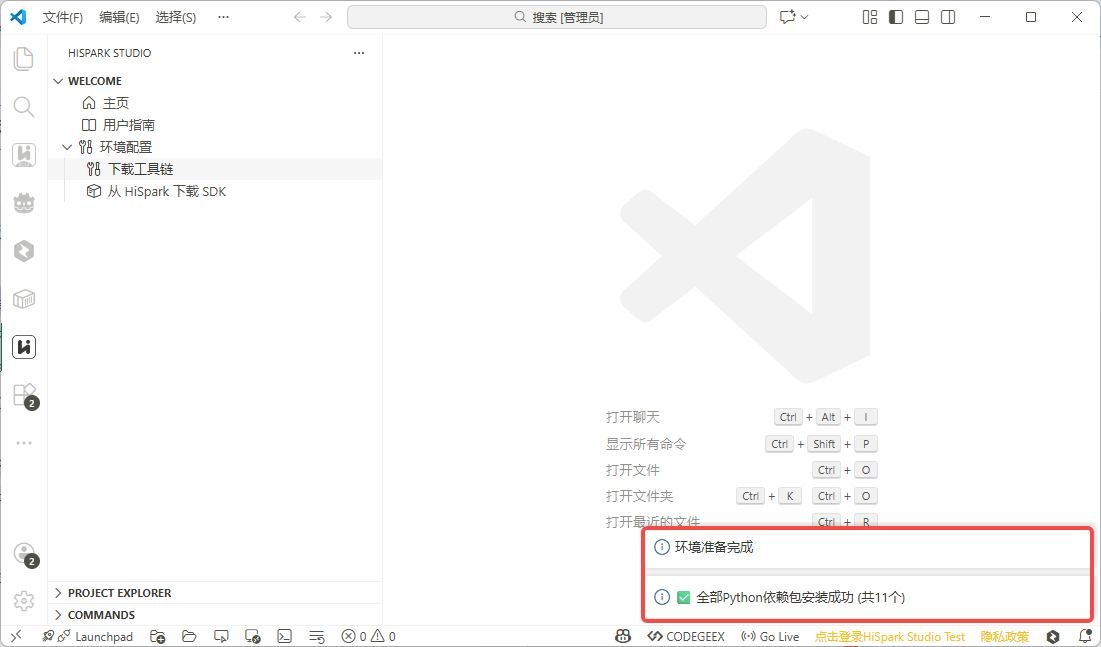Click the terminal icon in status bar
This screenshot has height=647, width=1101.
point(284,636)
